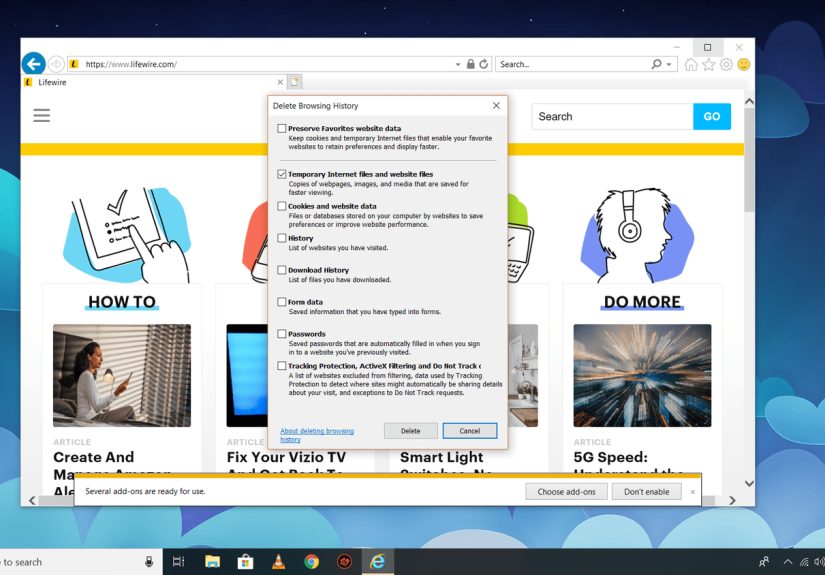Select the Lifewire browser tab

[x=154, y=82]
